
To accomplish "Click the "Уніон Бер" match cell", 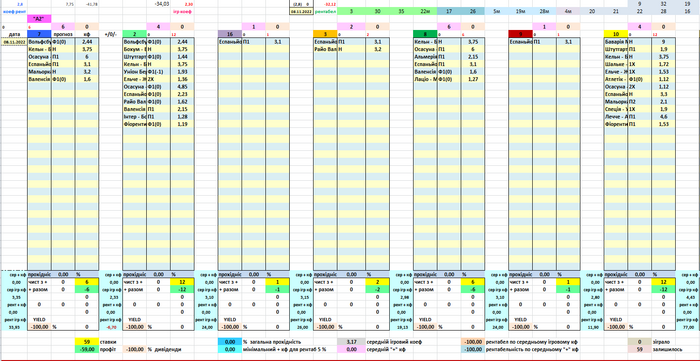I will tap(134, 71).
